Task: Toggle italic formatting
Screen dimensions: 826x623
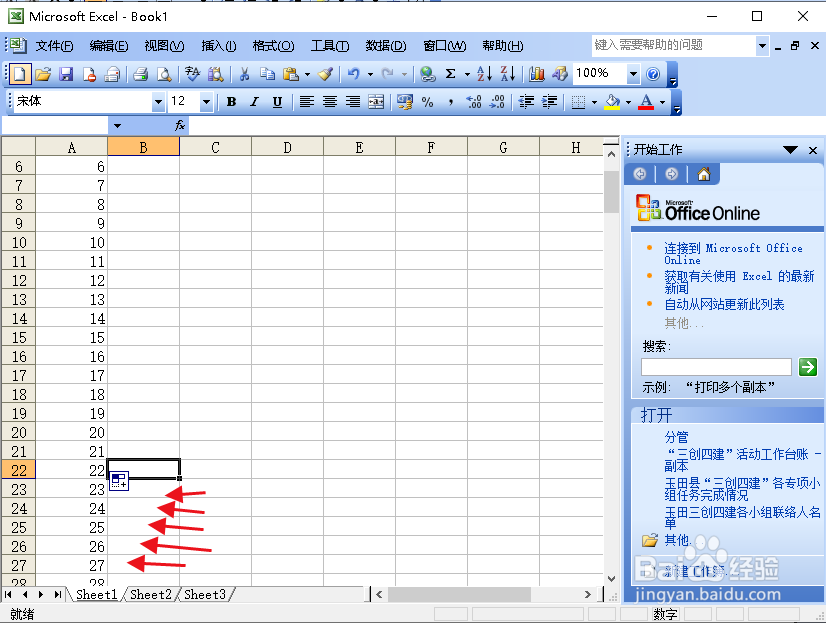Action: (x=254, y=102)
